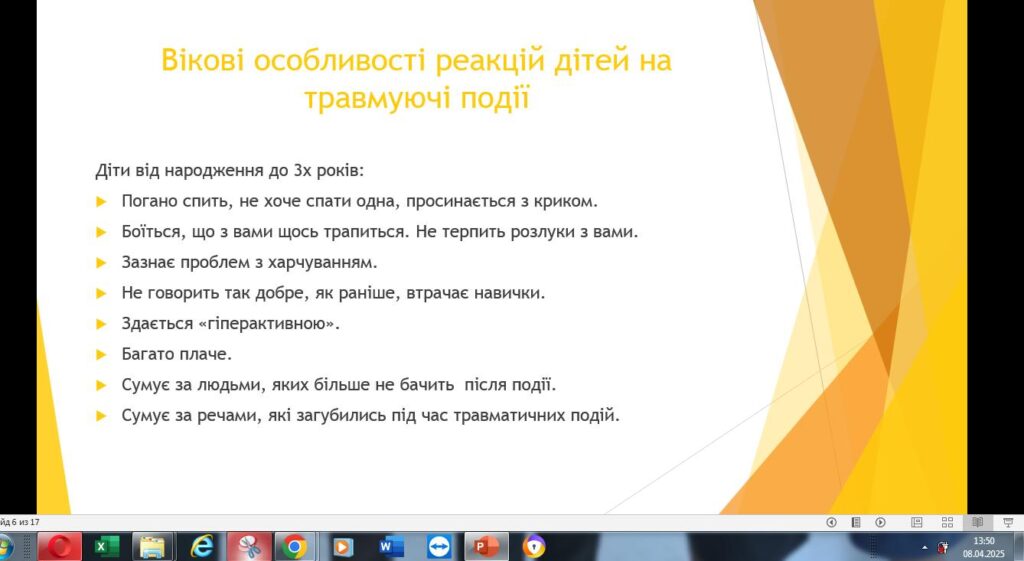Open the Windows Start orb

[x=5, y=547]
